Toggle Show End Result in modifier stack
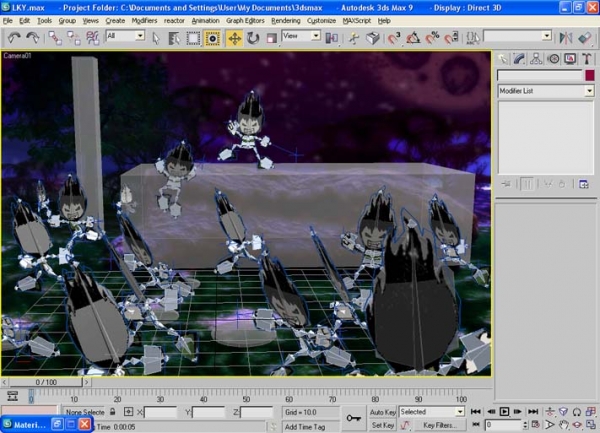The height and width of the screenshot is (433, 600). click(527, 184)
